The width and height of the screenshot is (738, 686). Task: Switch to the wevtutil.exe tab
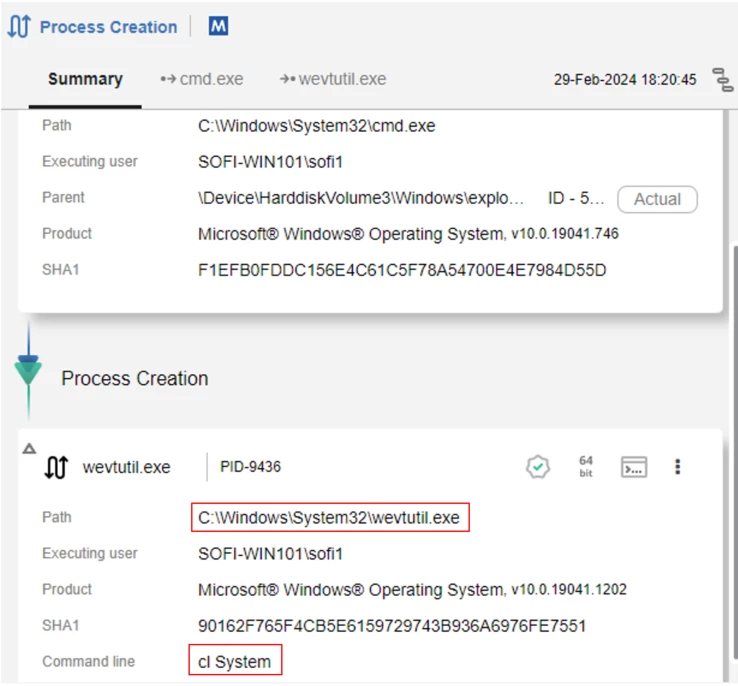pos(333,79)
